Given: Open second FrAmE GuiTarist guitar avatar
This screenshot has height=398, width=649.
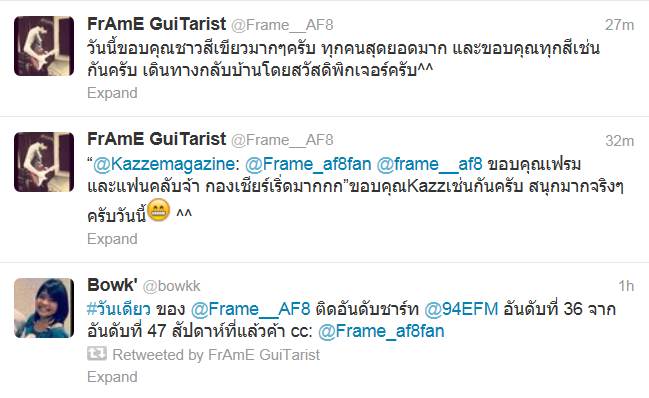Looking at the screenshot, I should 44,162.
